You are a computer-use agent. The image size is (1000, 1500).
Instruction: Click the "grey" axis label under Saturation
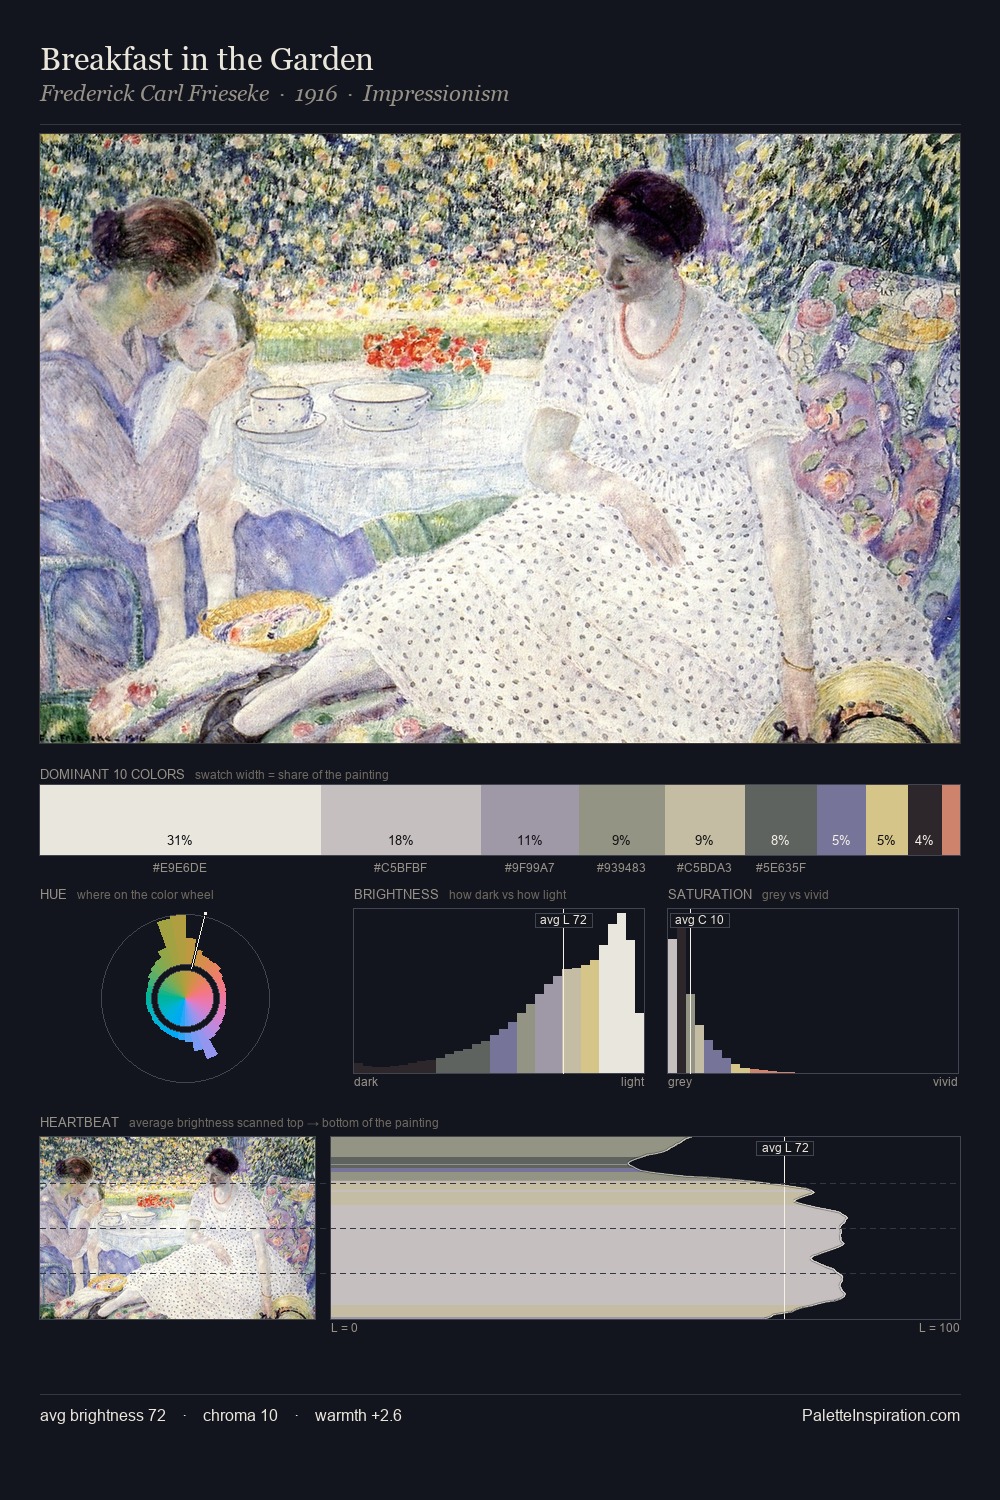click(680, 1081)
